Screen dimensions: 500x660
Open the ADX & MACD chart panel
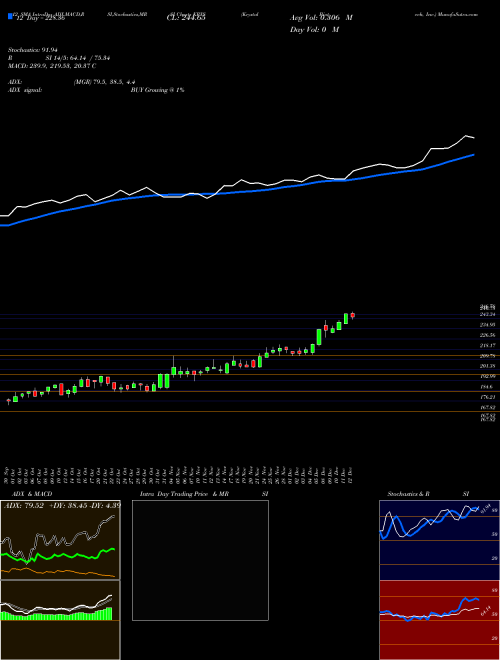click(x=60, y=540)
